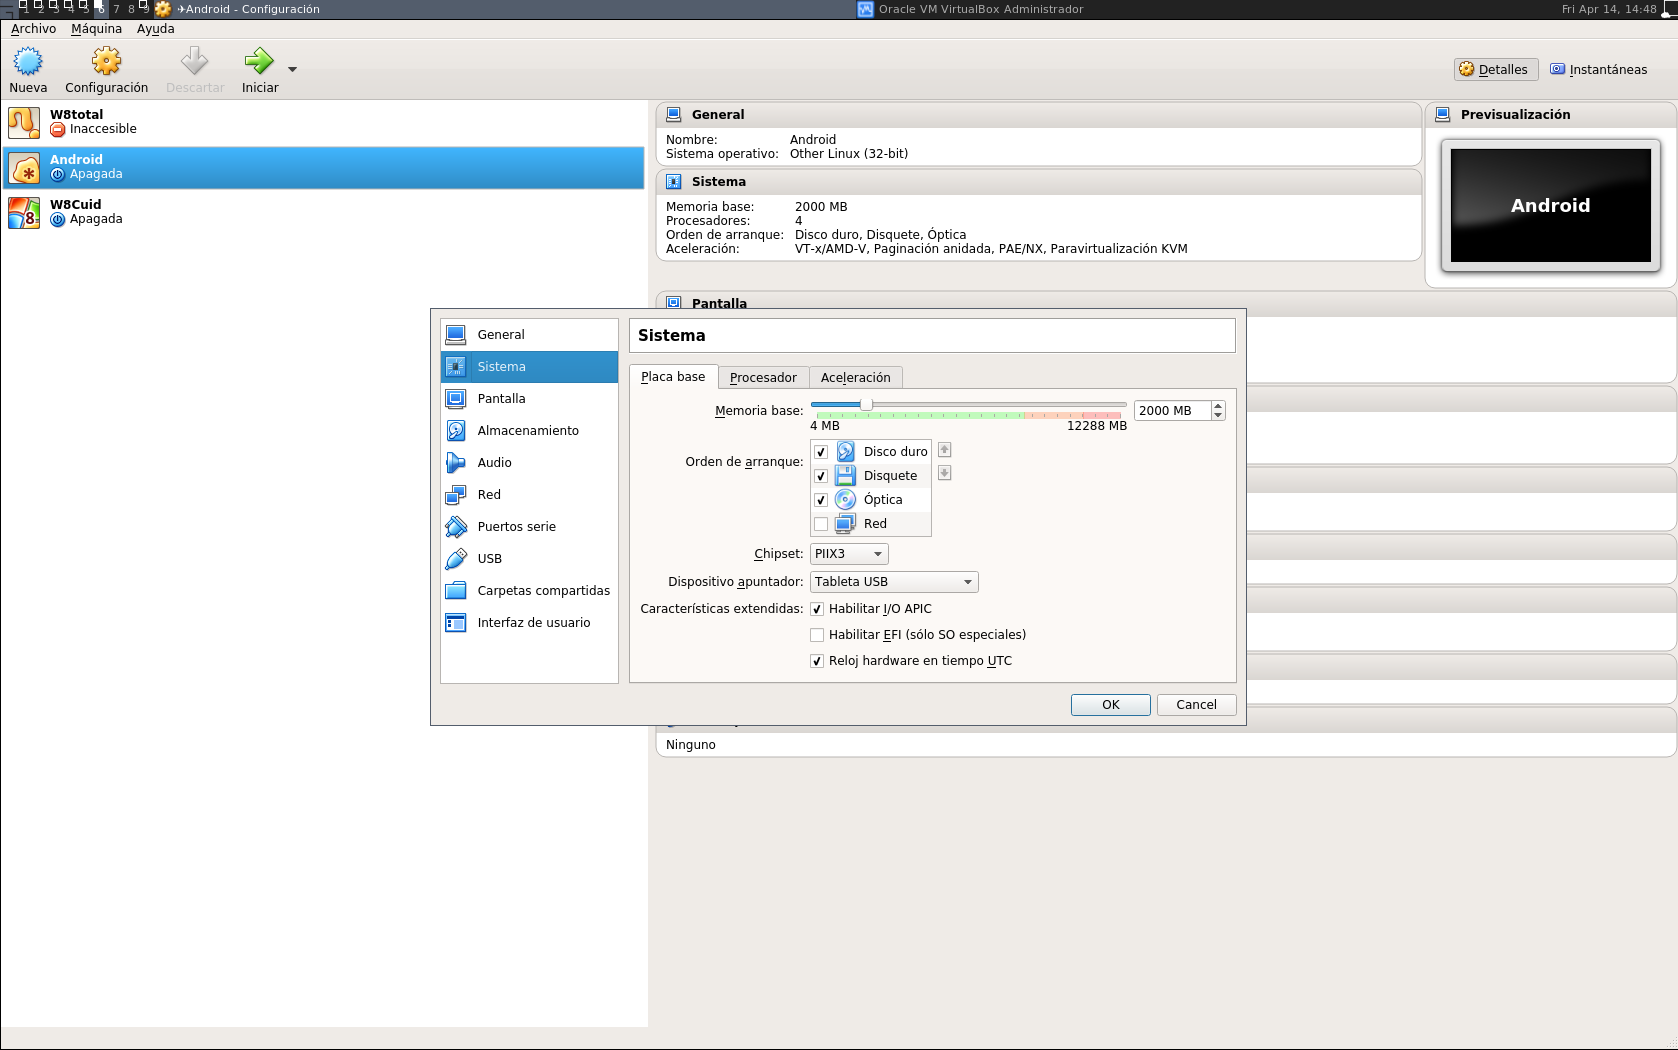This screenshot has width=1678, height=1050.
Task: Switch to Procesador tab
Action: 763,378
